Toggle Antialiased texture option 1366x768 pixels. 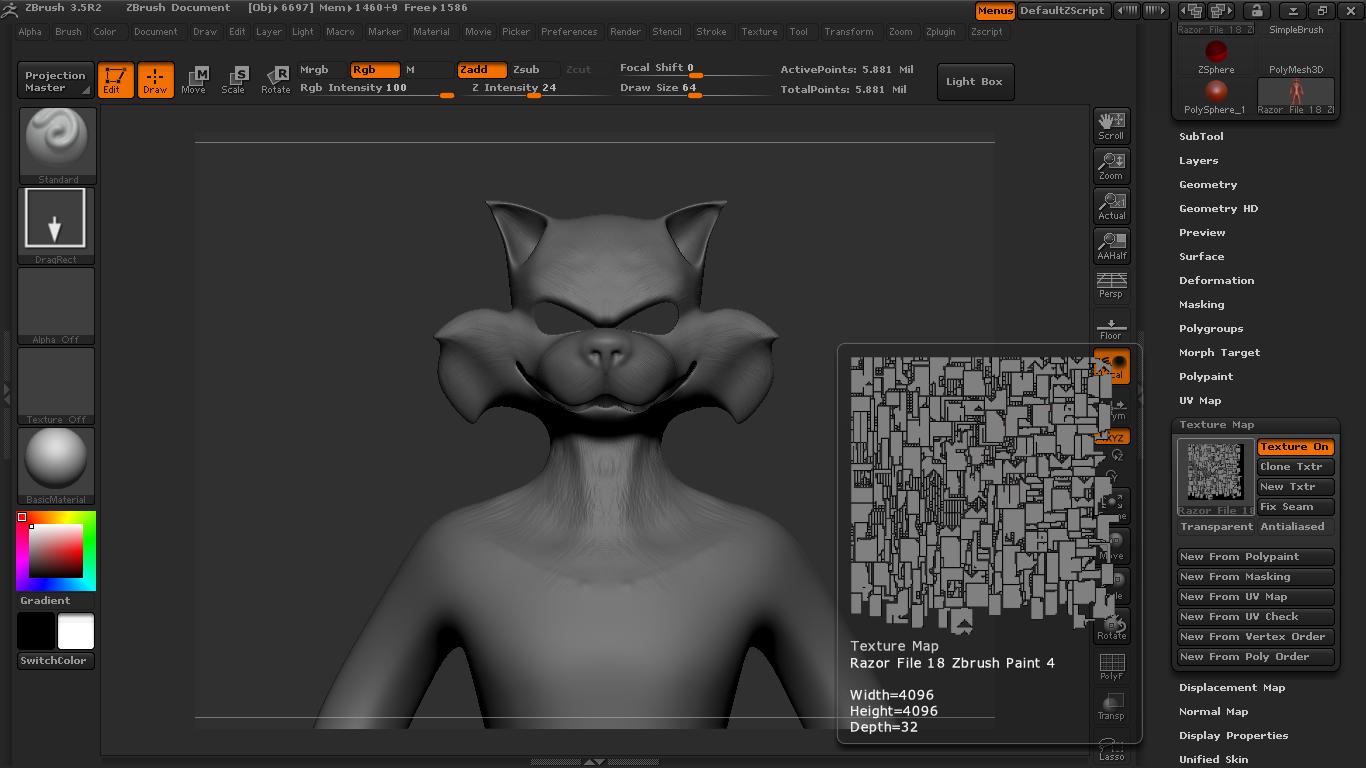pos(1295,527)
